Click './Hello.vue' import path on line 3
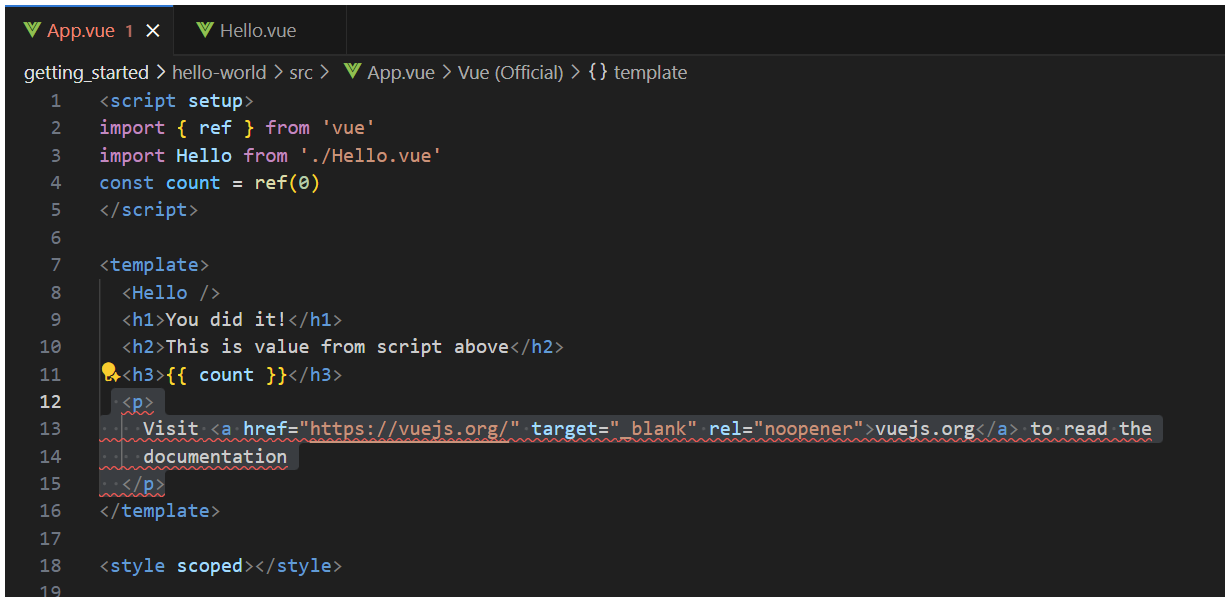The width and height of the screenshot is (1230, 602). click(x=370, y=156)
